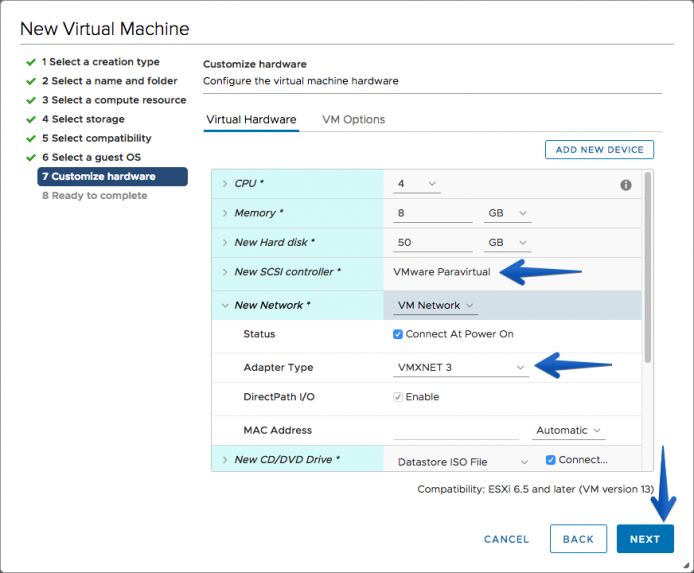
Task: Open the MAC Address Automatic dropdown
Action: tap(568, 430)
